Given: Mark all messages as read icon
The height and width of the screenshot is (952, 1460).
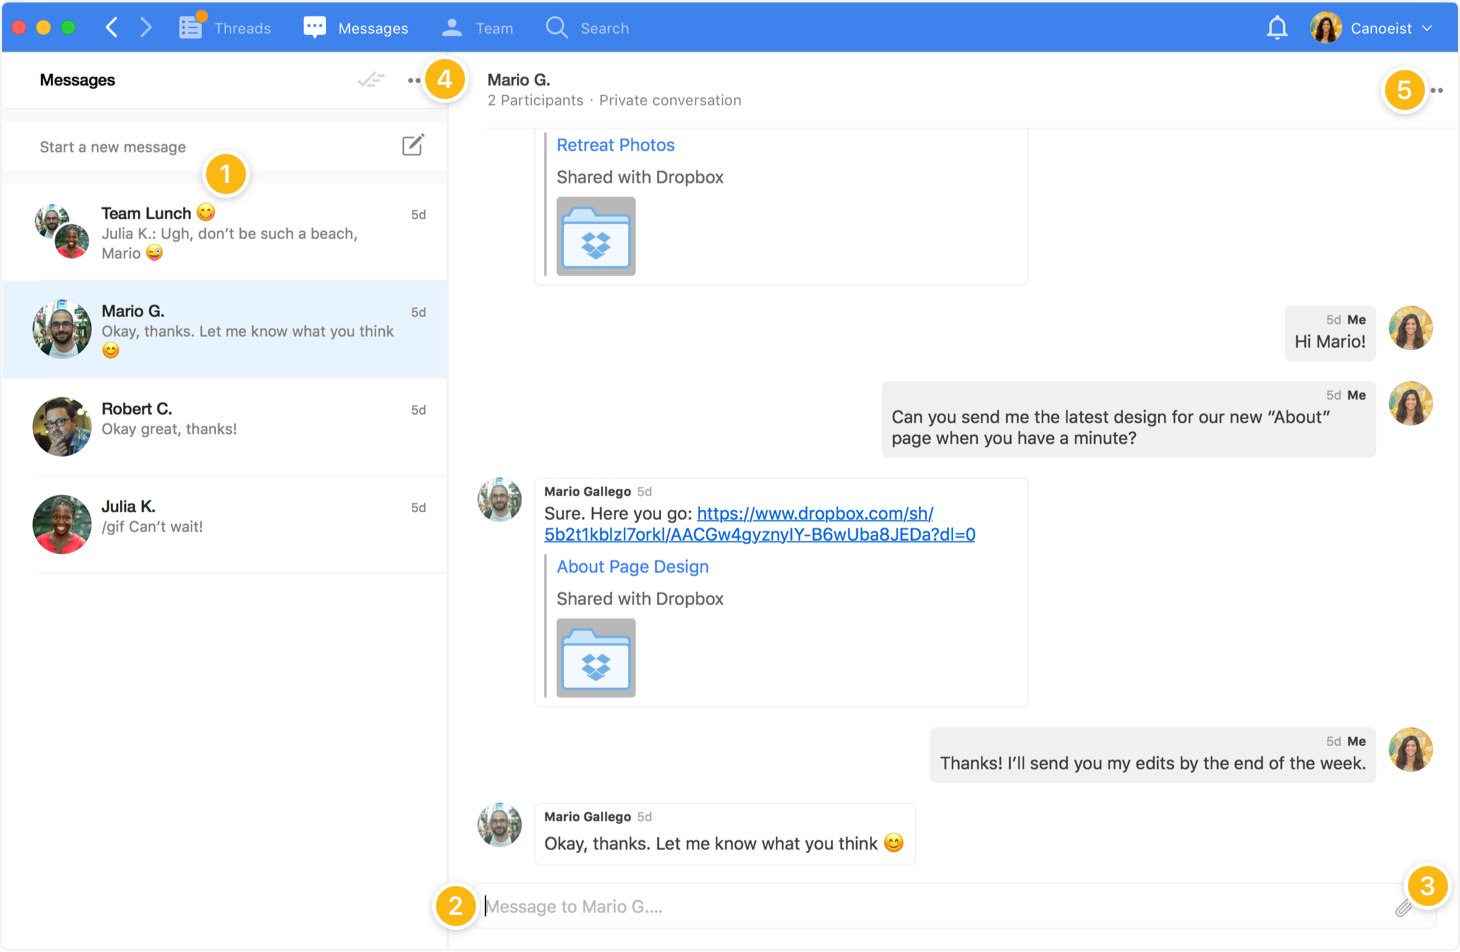Looking at the screenshot, I should coord(371,80).
